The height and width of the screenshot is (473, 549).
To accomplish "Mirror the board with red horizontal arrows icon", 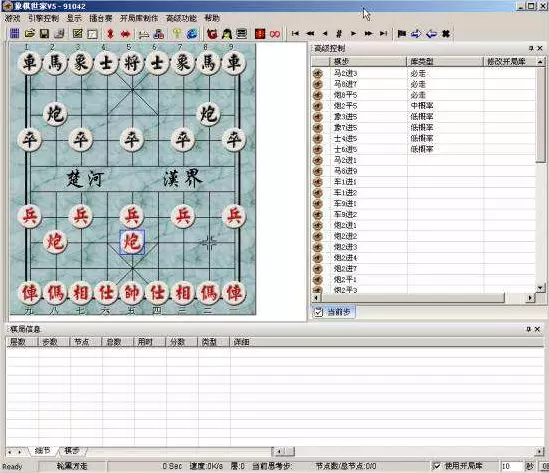I will click(125, 34).
